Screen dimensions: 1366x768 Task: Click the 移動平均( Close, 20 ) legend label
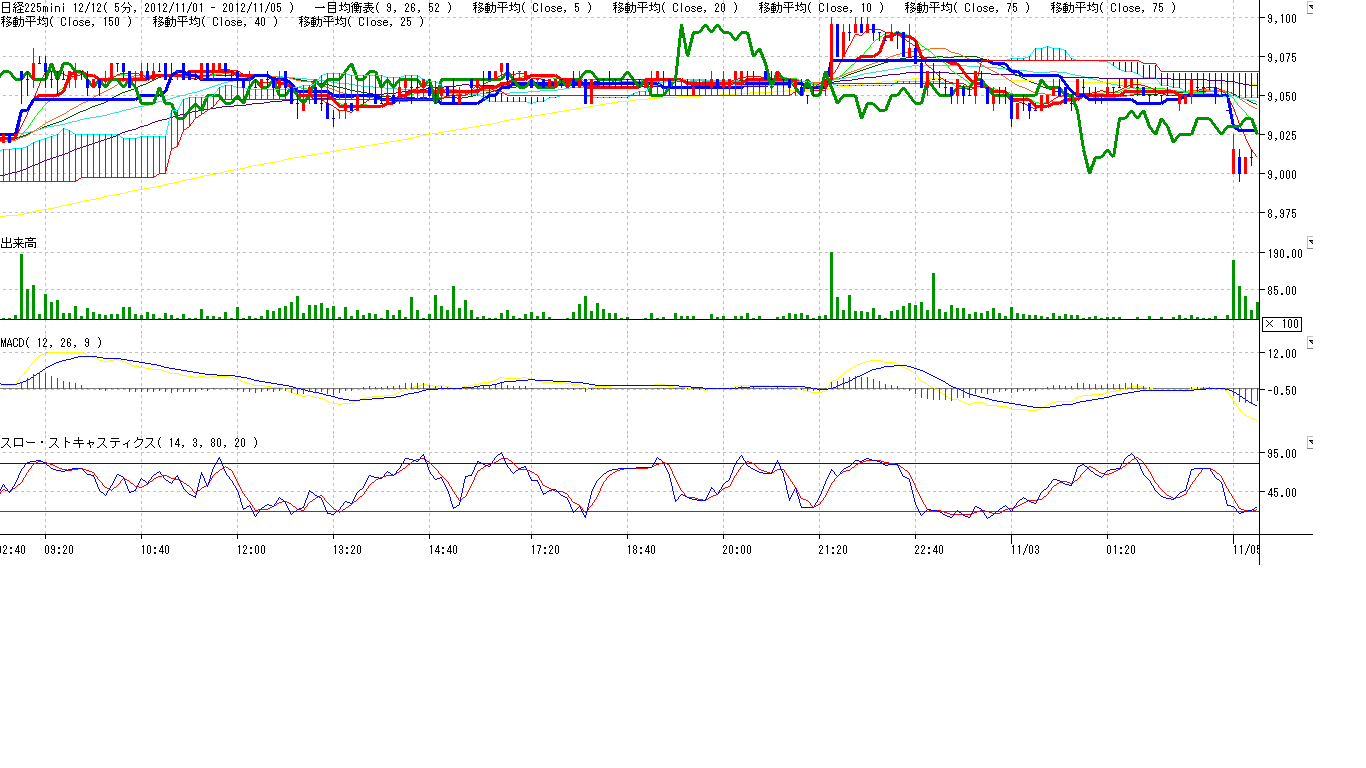675,8
